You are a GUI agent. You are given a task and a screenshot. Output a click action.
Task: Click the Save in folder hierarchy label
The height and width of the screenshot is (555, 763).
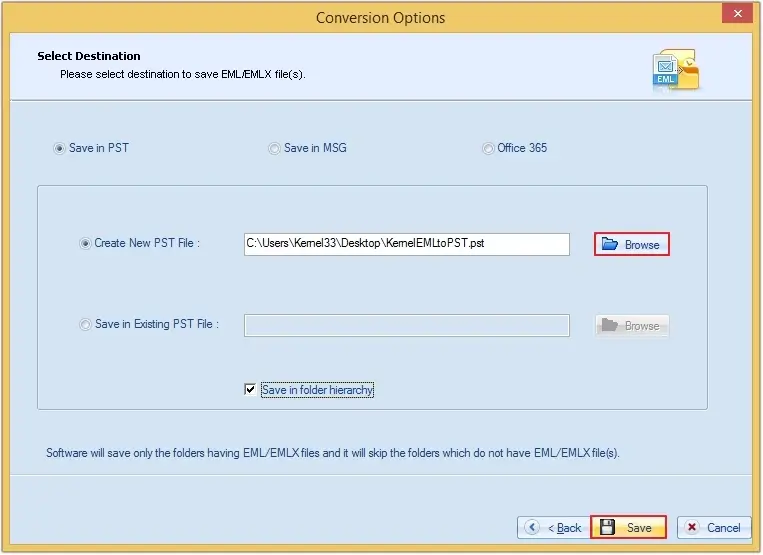[x=317, y=390]
